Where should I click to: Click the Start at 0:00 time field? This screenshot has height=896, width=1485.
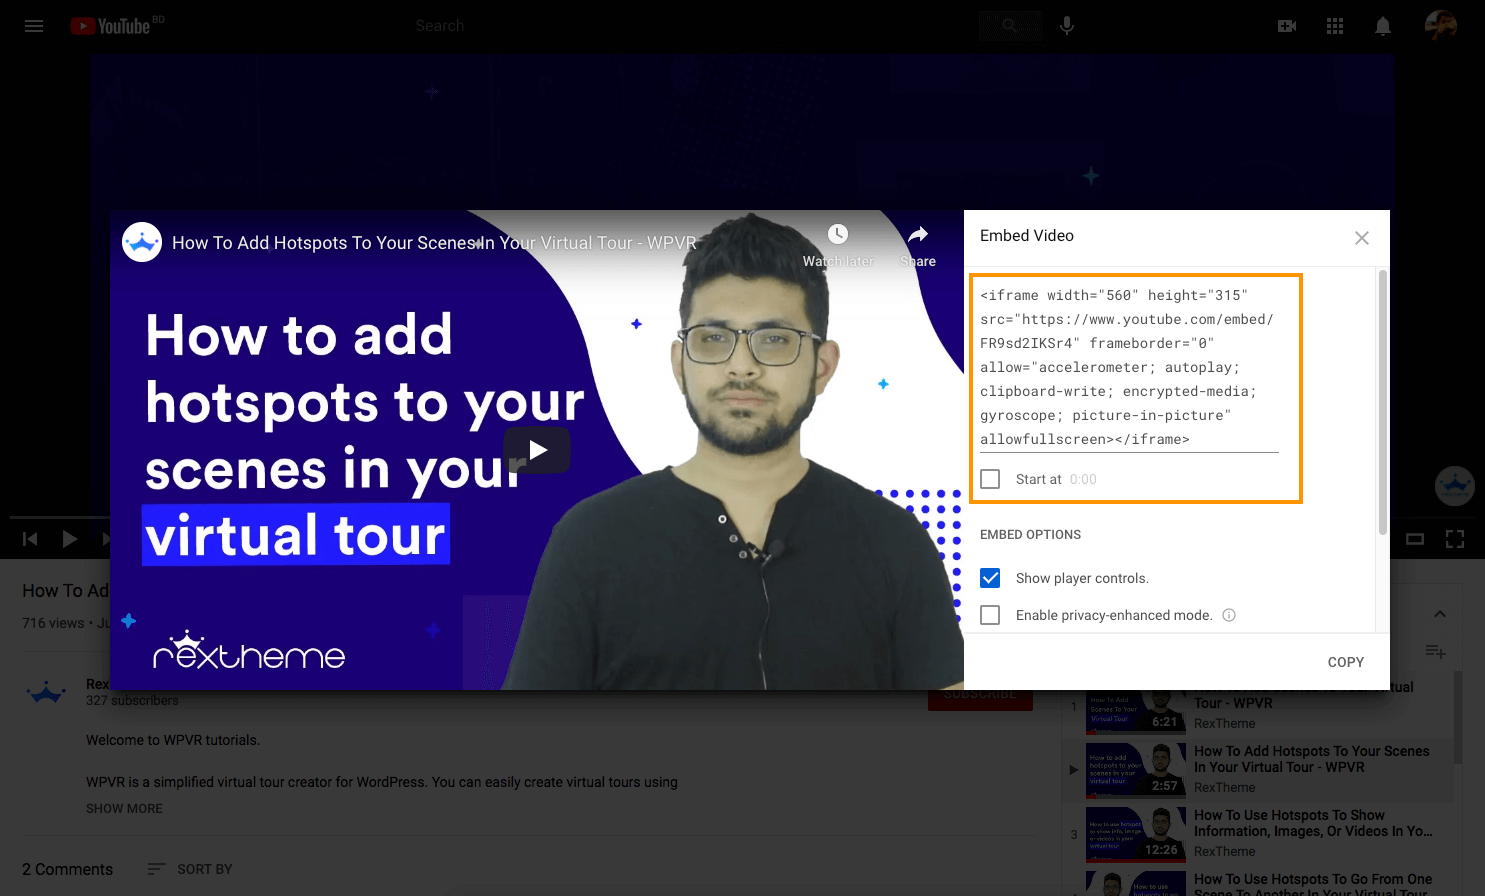click(1083, 479)
